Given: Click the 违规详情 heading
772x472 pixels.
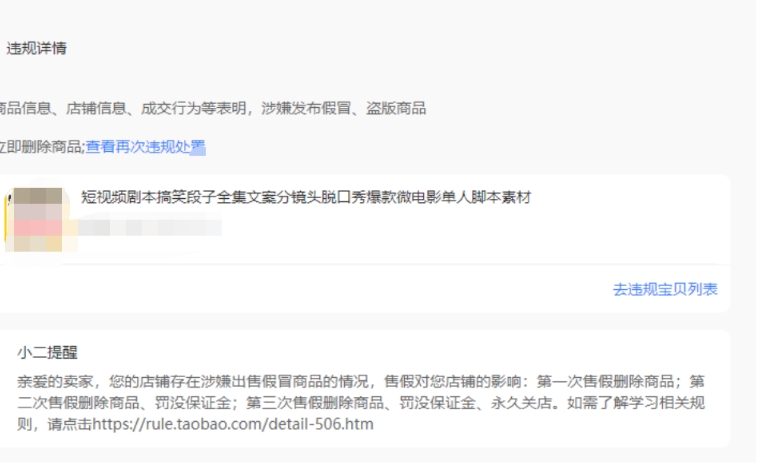Looking at the screenshot, I should (x=37, y=48).
